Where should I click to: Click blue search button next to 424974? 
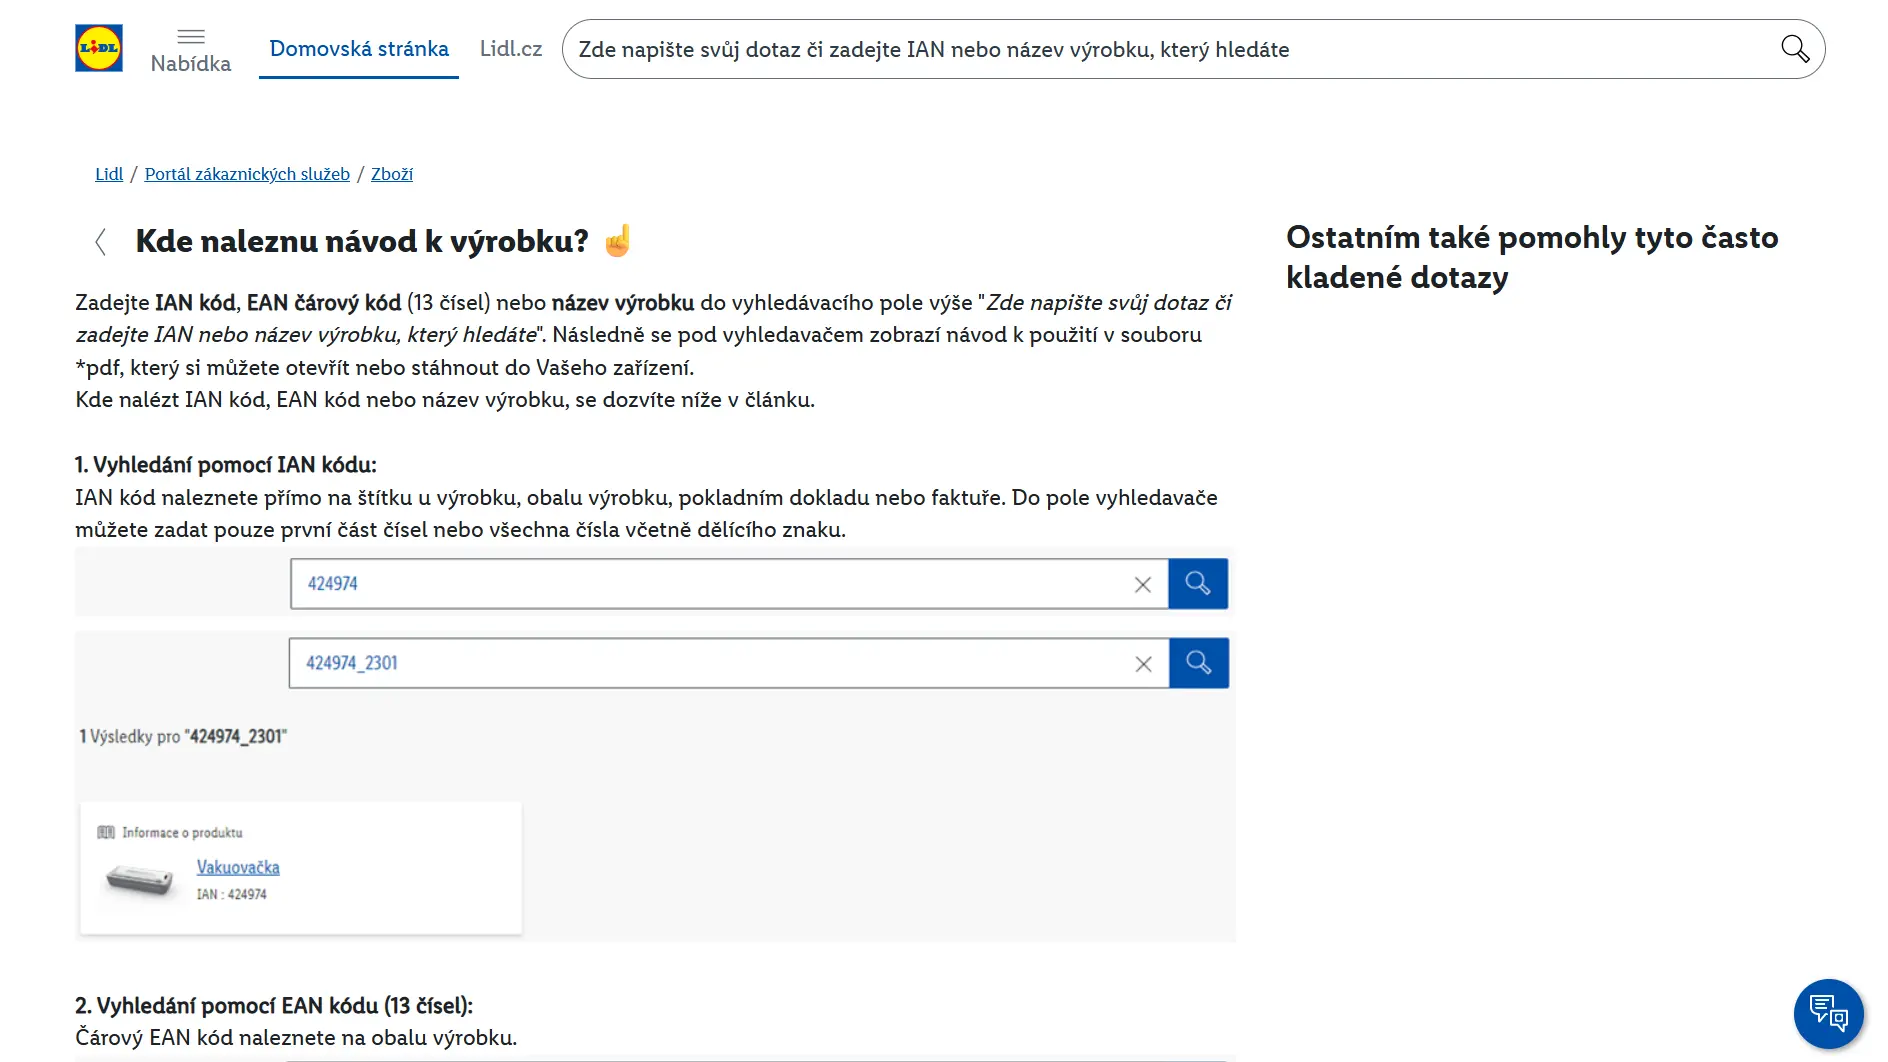[1198, 584]
